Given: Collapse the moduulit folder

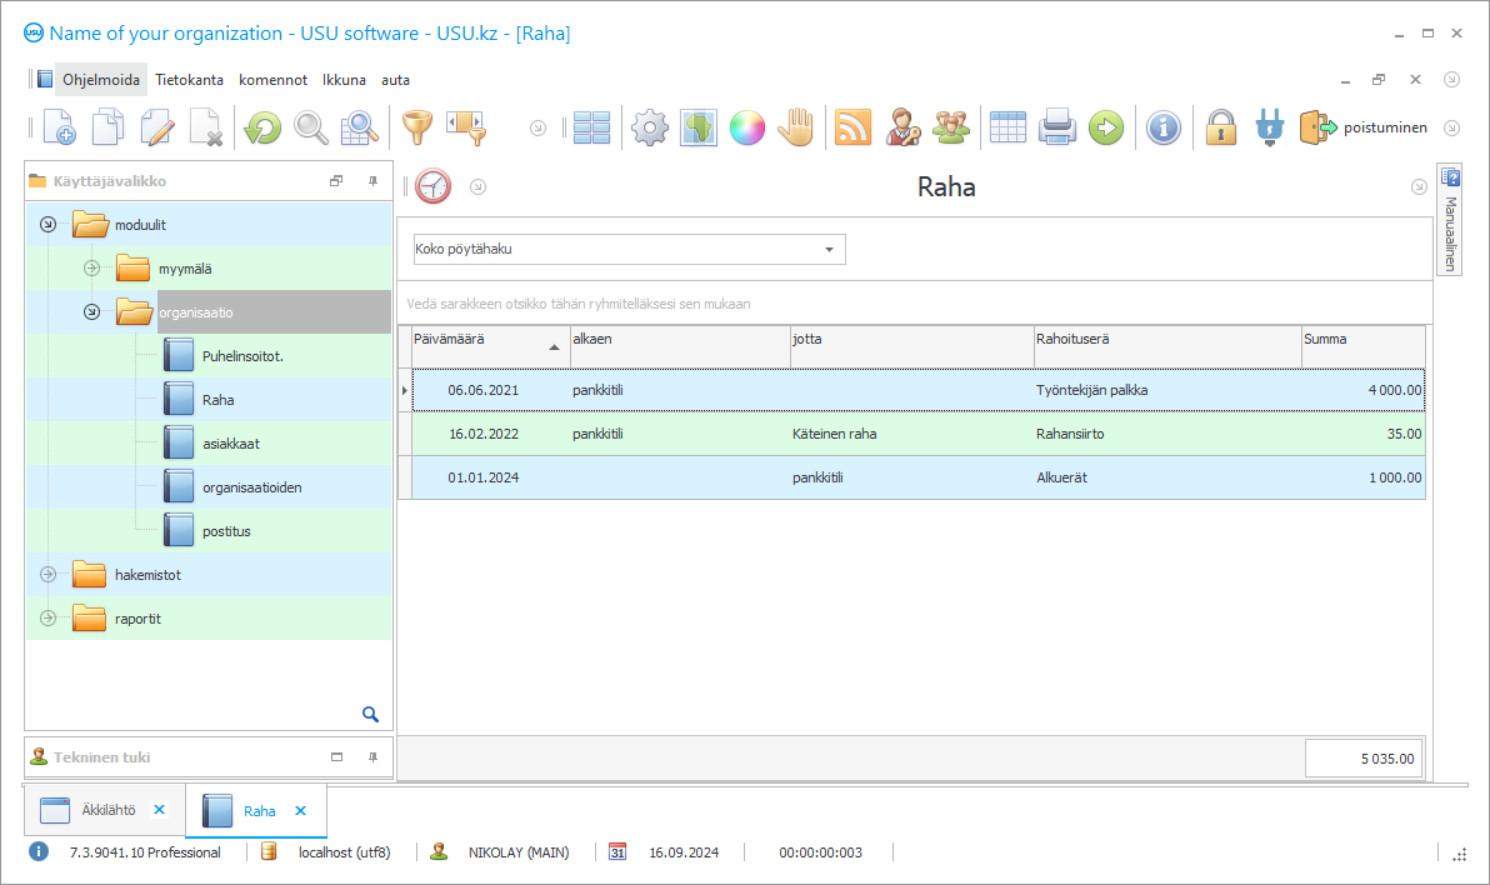Looking at the screenshot, I should (x=48, y=224).
